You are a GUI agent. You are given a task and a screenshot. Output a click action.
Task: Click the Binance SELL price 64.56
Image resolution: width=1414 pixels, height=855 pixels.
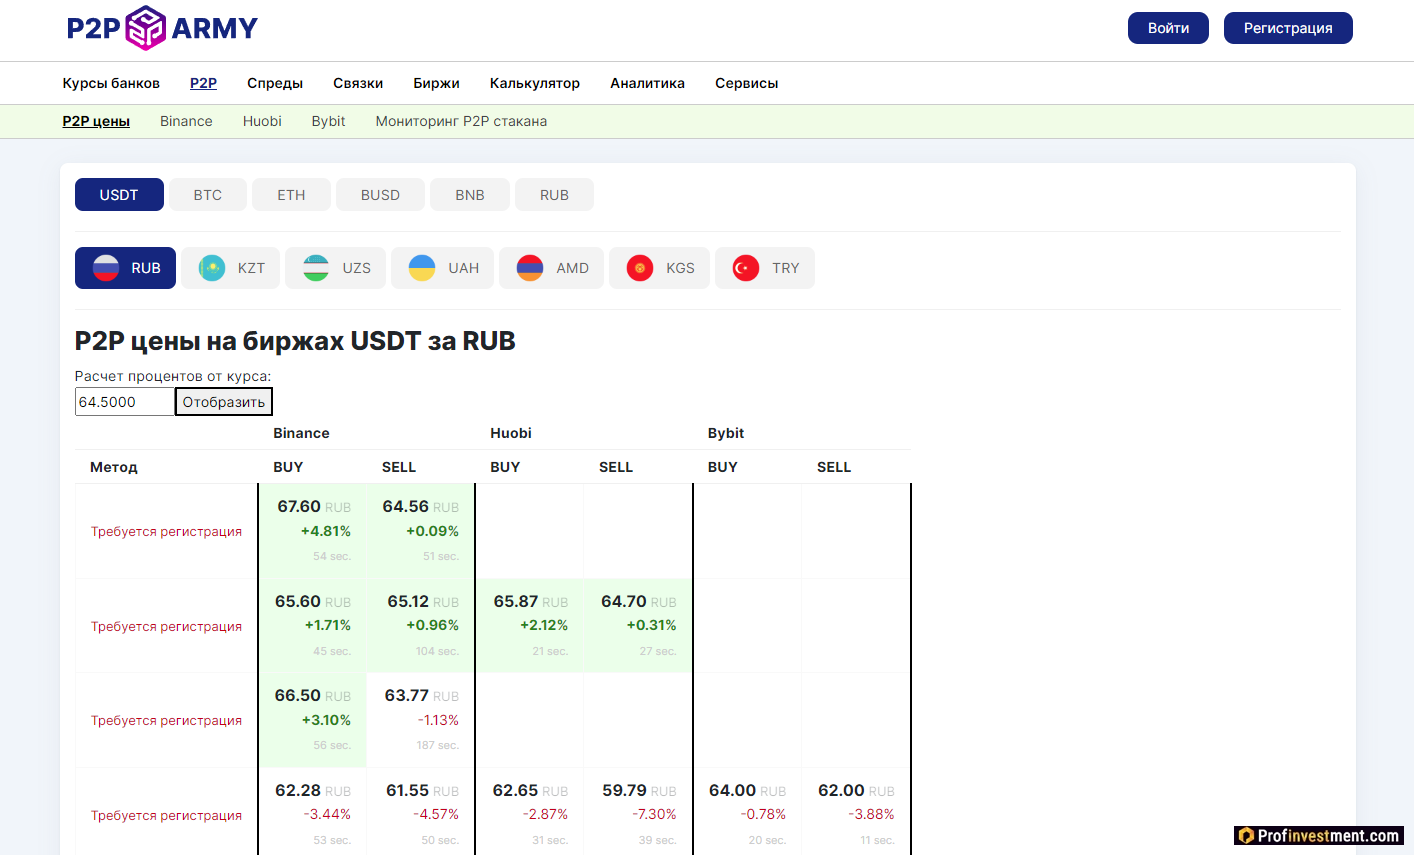coord(405,507)
